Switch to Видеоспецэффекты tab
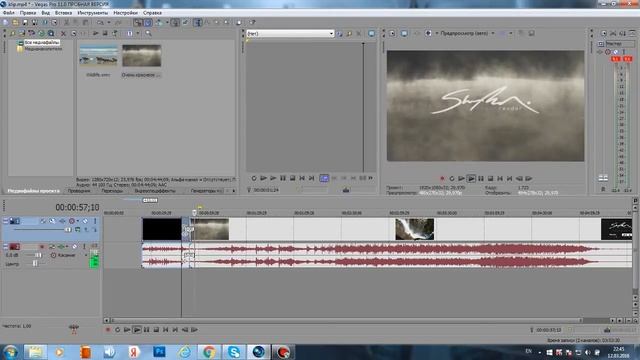640x360 pixels. 155,191
